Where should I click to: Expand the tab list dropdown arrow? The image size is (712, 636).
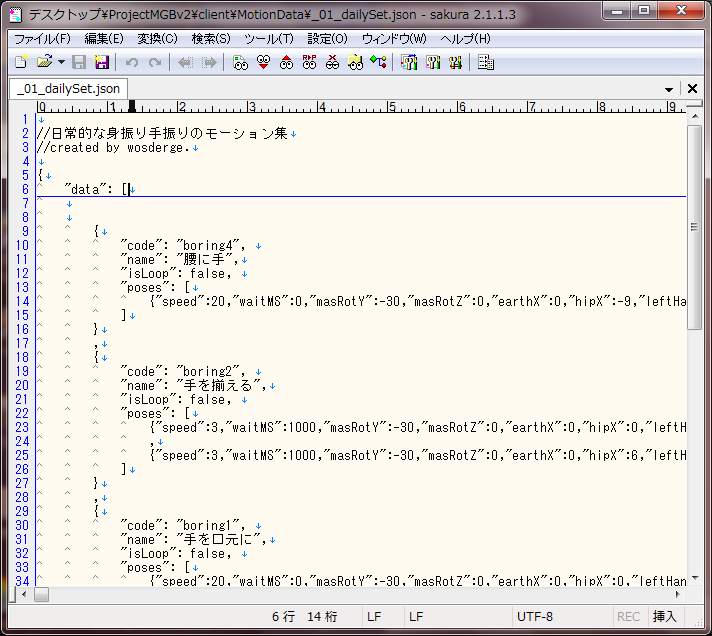[669, 90]
